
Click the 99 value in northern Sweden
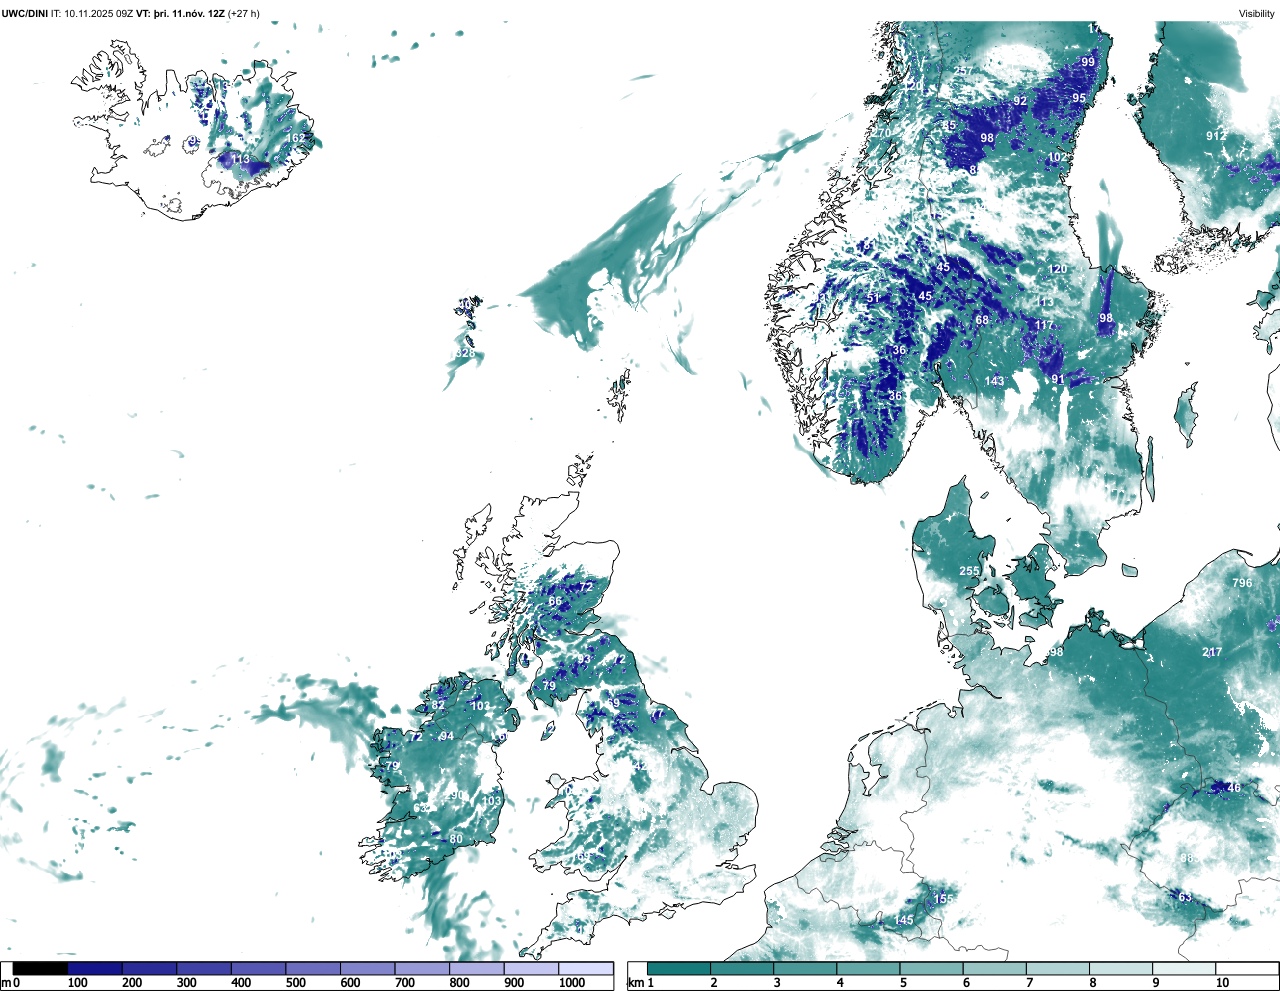1088,62
